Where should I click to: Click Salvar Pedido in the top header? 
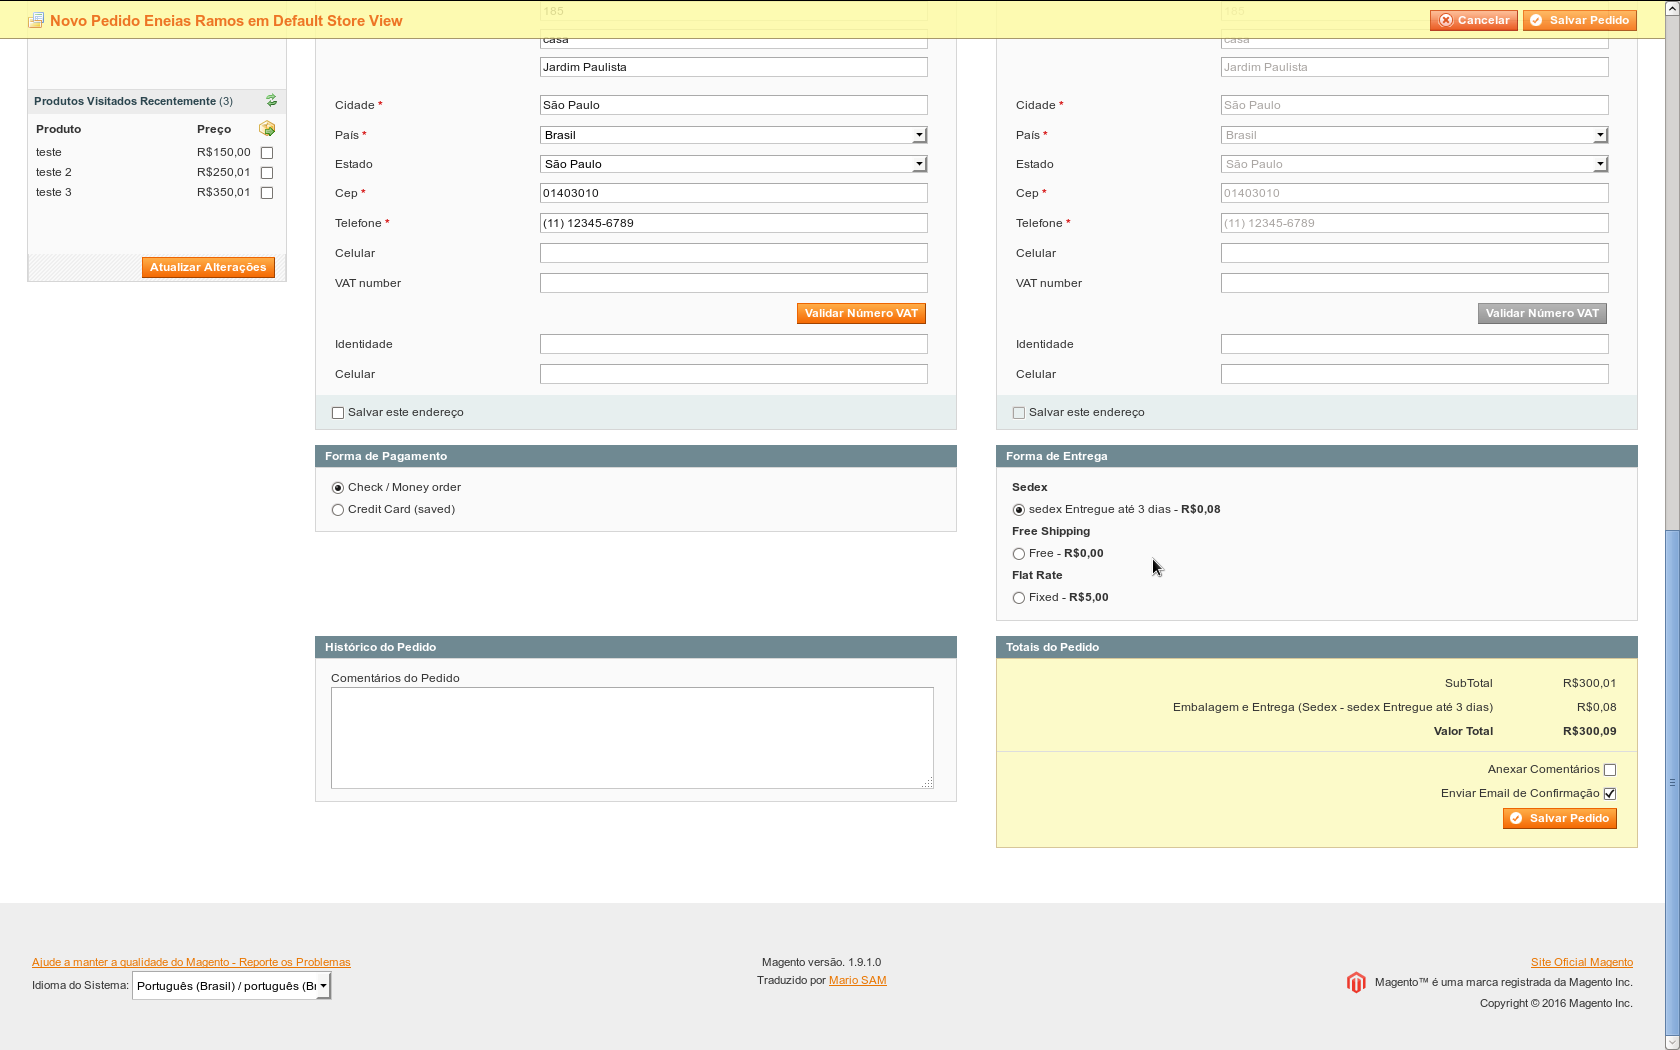pyautogui.click(x=1580, y=20)
